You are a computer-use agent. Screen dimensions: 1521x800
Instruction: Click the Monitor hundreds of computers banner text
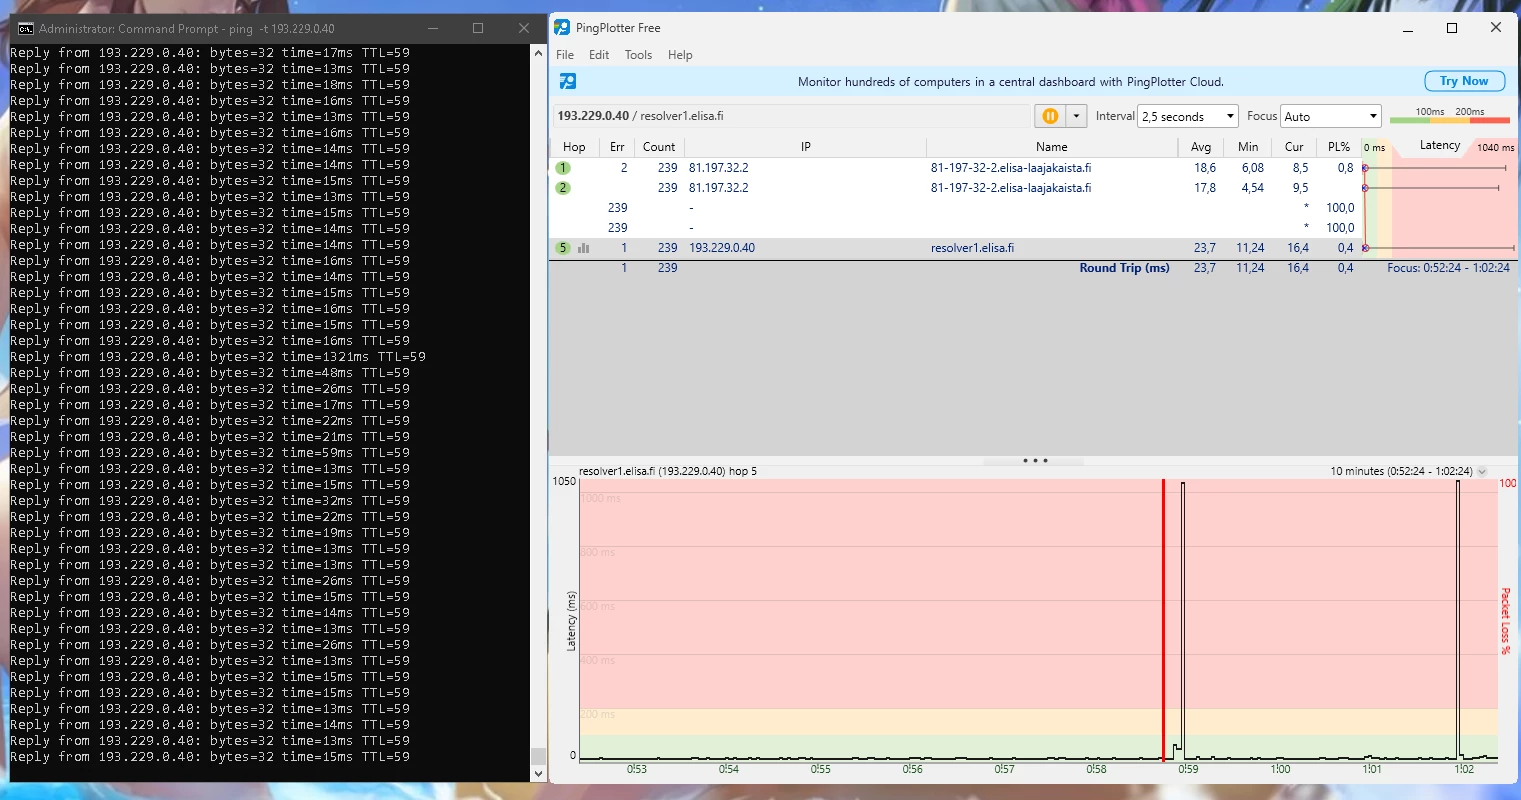[1011, 82]
